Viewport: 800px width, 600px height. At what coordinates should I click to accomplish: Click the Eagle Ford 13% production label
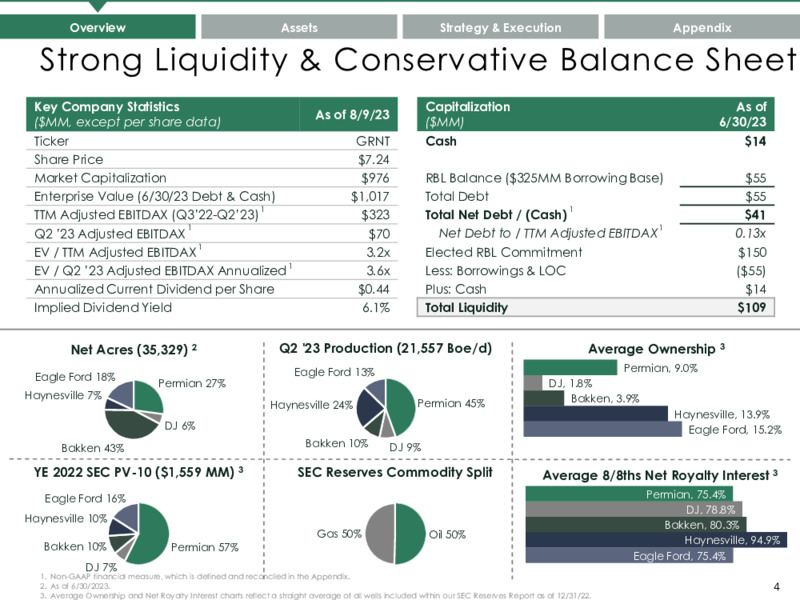coord(334,372)
